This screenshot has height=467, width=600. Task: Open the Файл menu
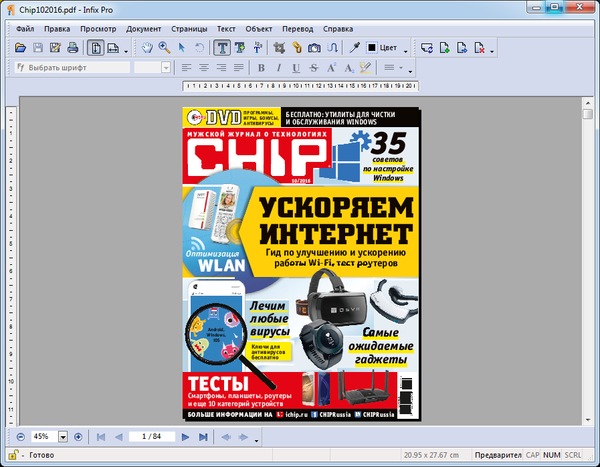pyautogui.click(x=25, y=29)
